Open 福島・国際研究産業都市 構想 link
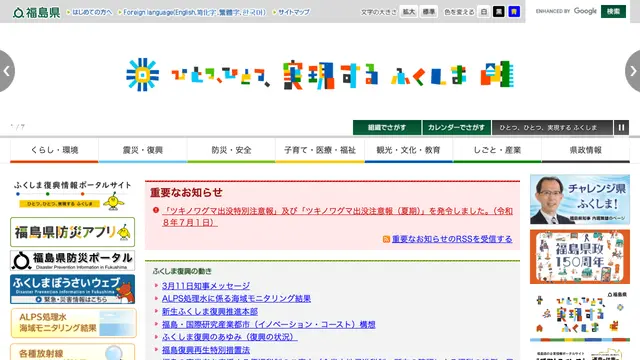 pyautogui.click(x=269, y=324)
